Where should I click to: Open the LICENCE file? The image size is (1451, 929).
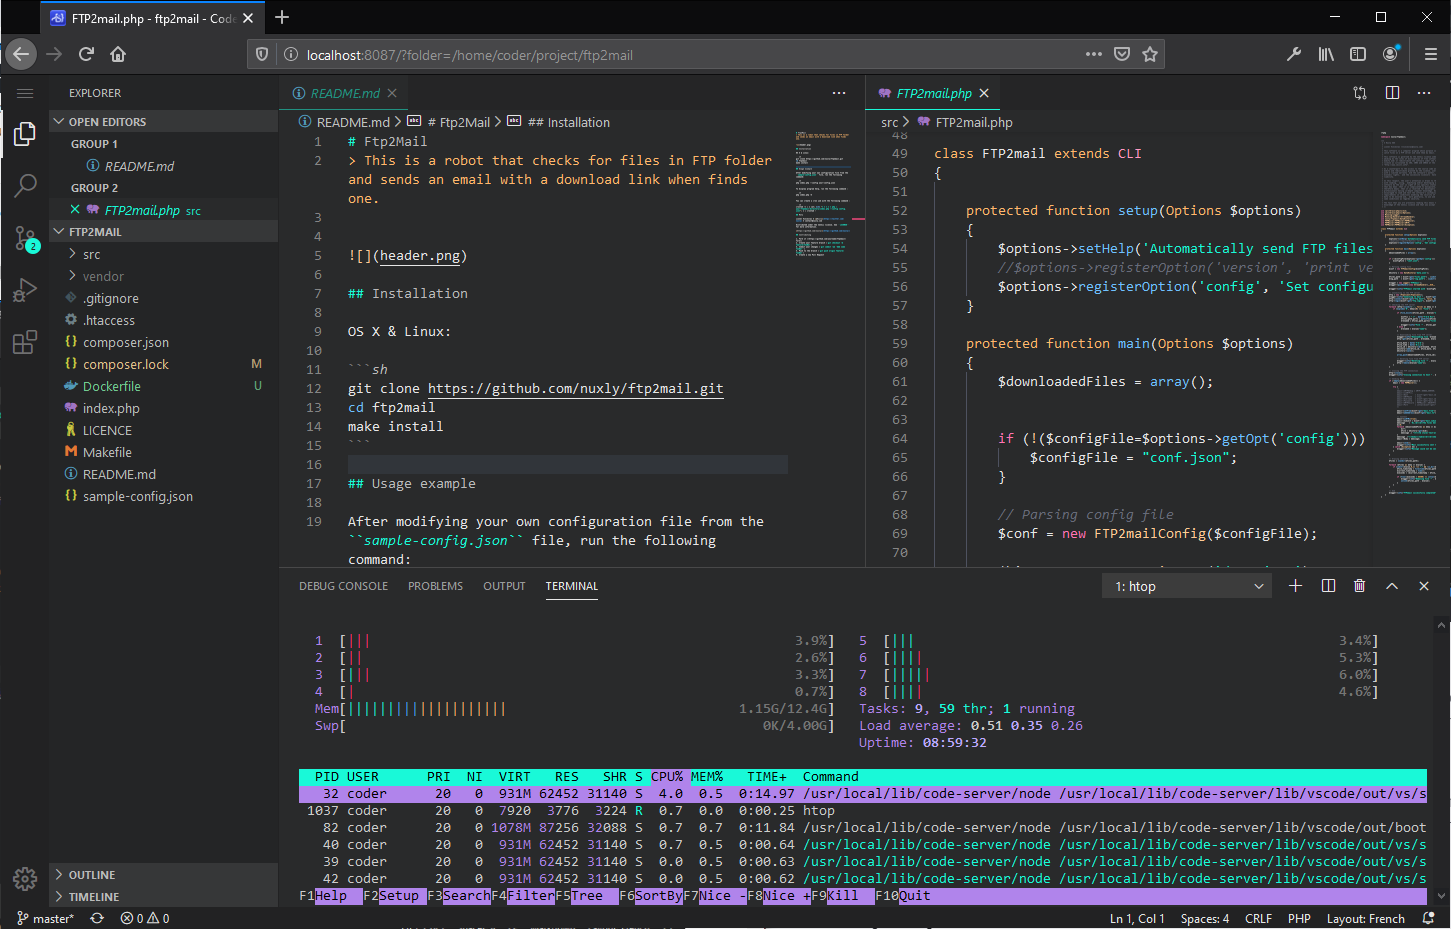(x=163, y=430)
